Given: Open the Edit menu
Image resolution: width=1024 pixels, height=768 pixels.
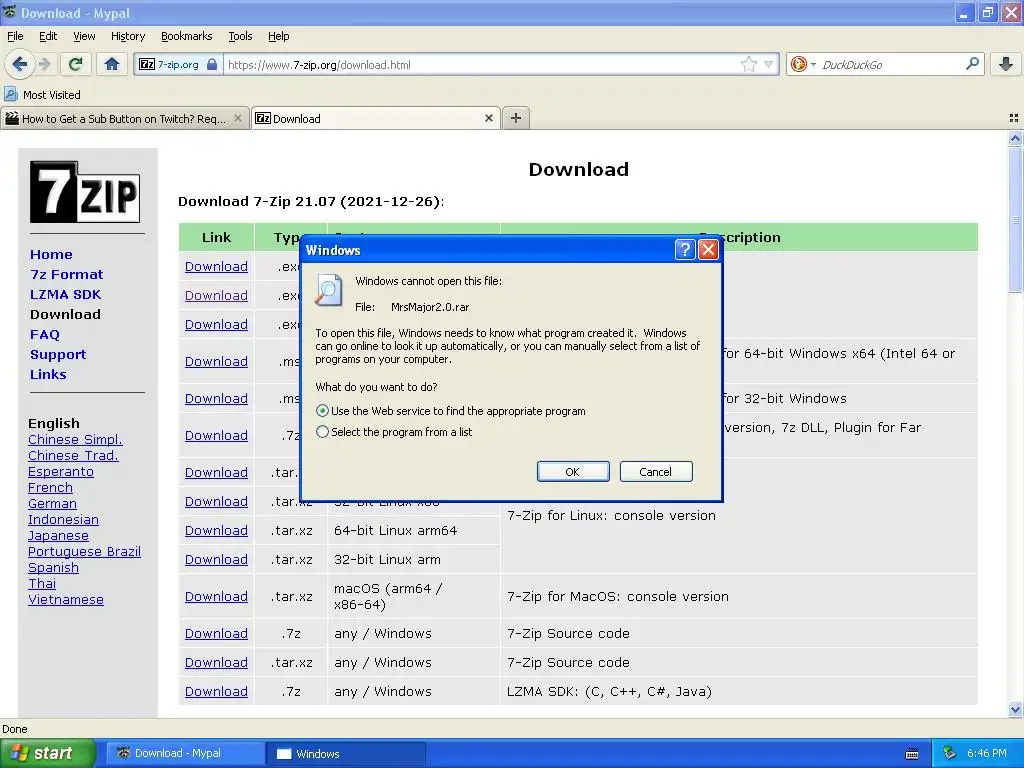Looking at the screenshot, I should tap(48, 36).
